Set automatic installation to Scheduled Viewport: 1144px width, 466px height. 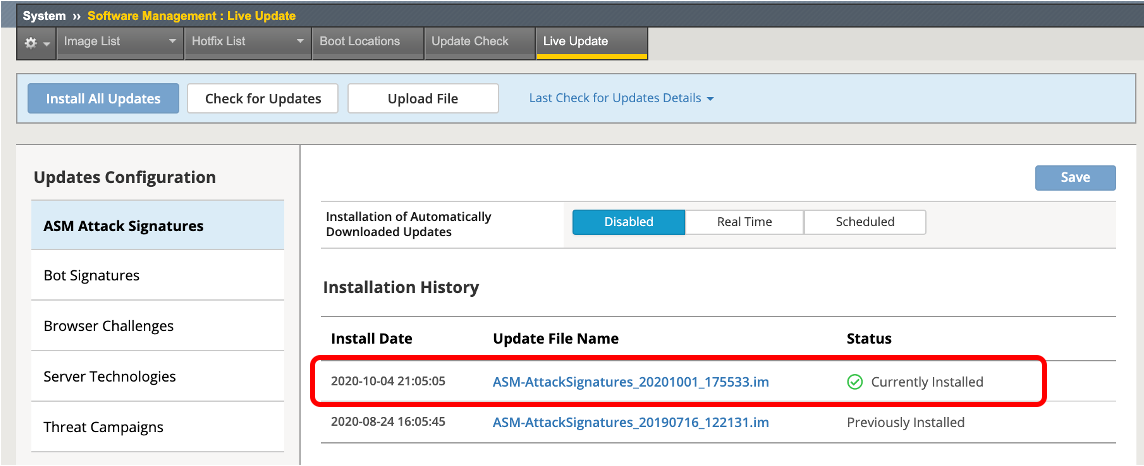pos(865,222)
